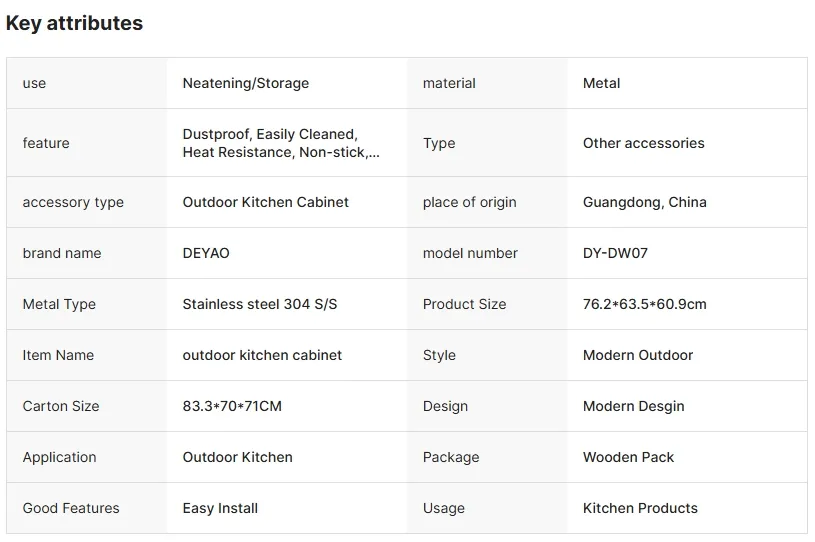The height and width of the screenshot is (542, 815).
Task: Click the 'Metal Type' attribute label
Action: coord(59,304)
